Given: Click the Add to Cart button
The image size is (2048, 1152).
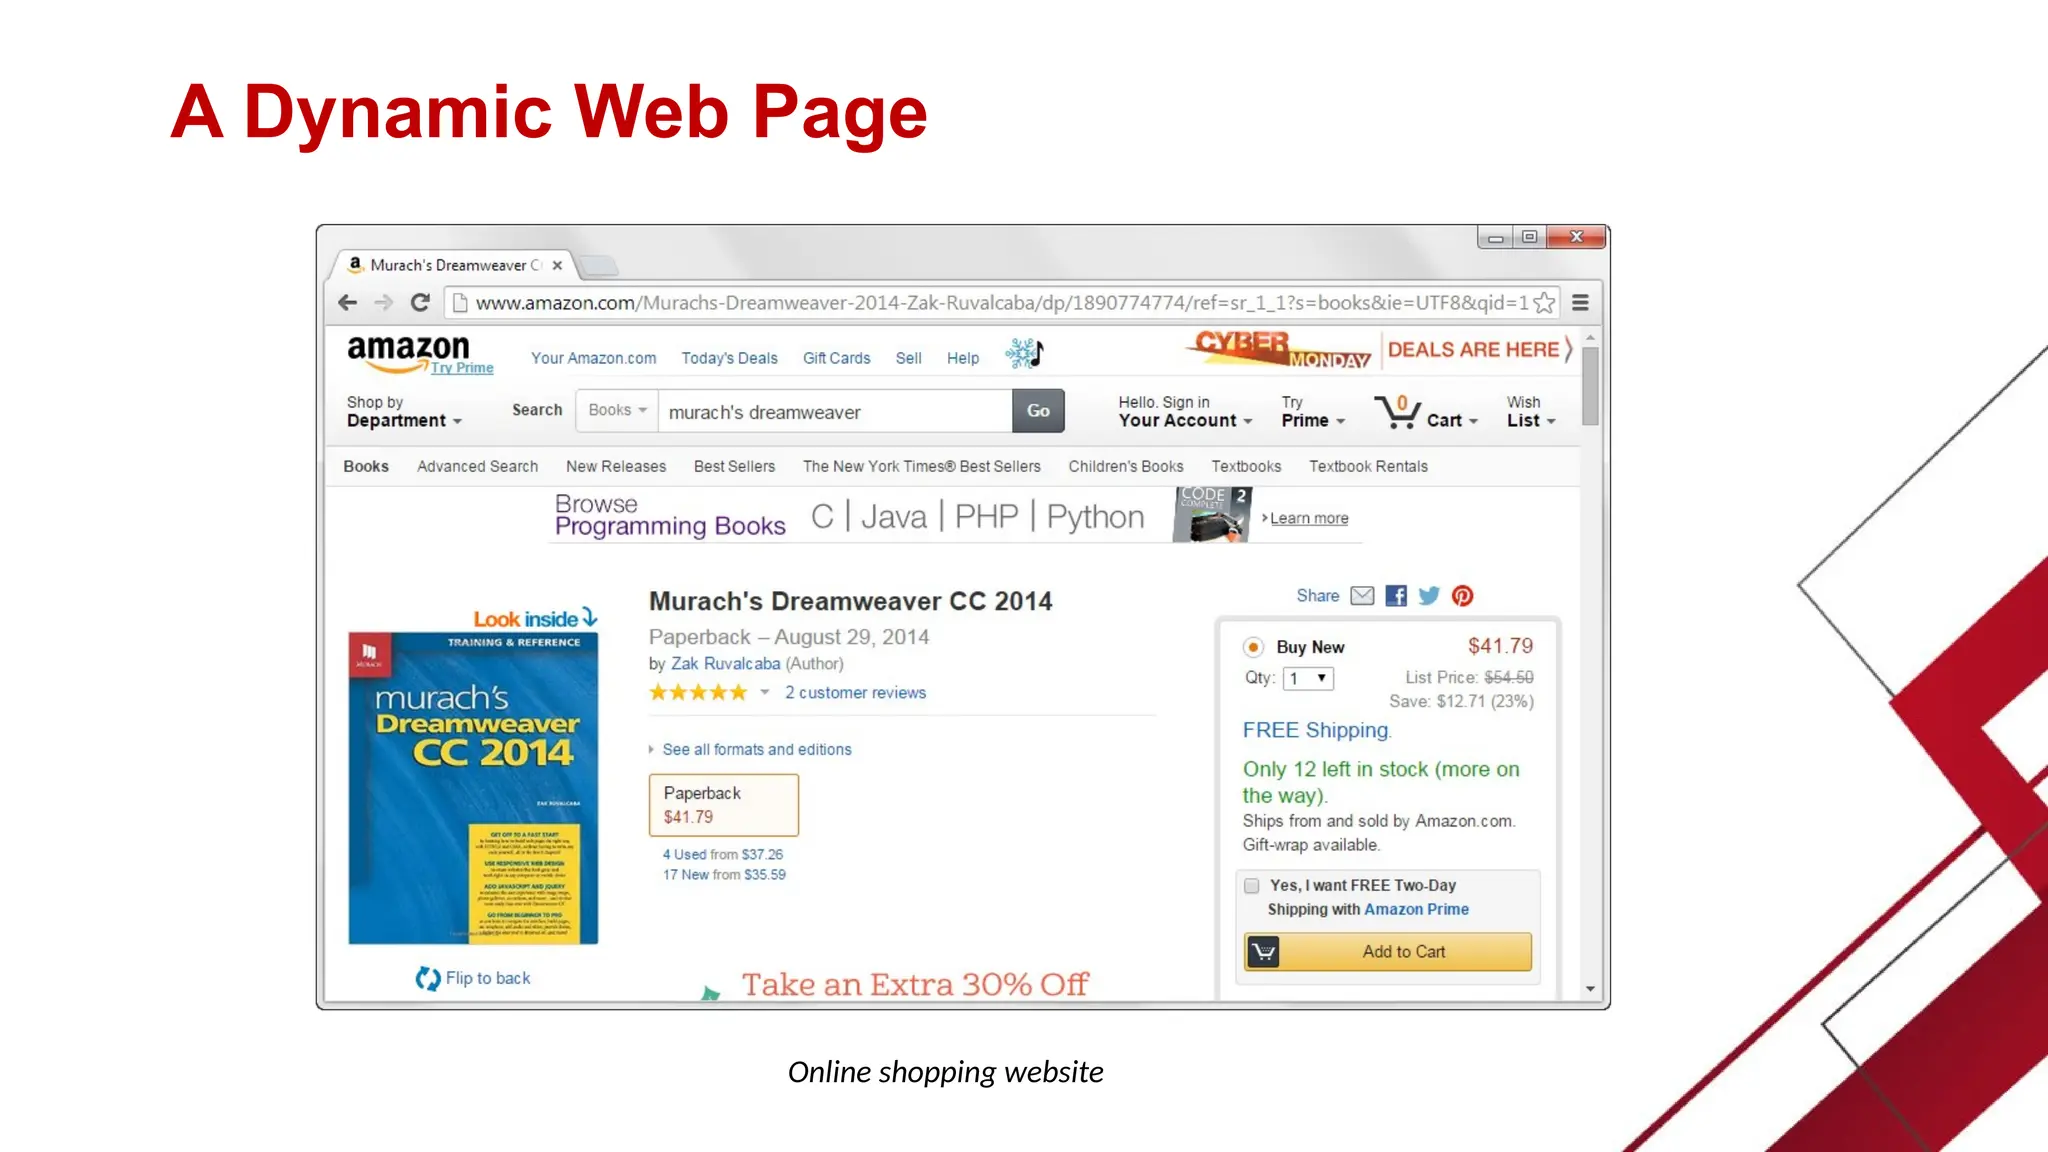Looking at the screenshot, I should pos(1388,951).
